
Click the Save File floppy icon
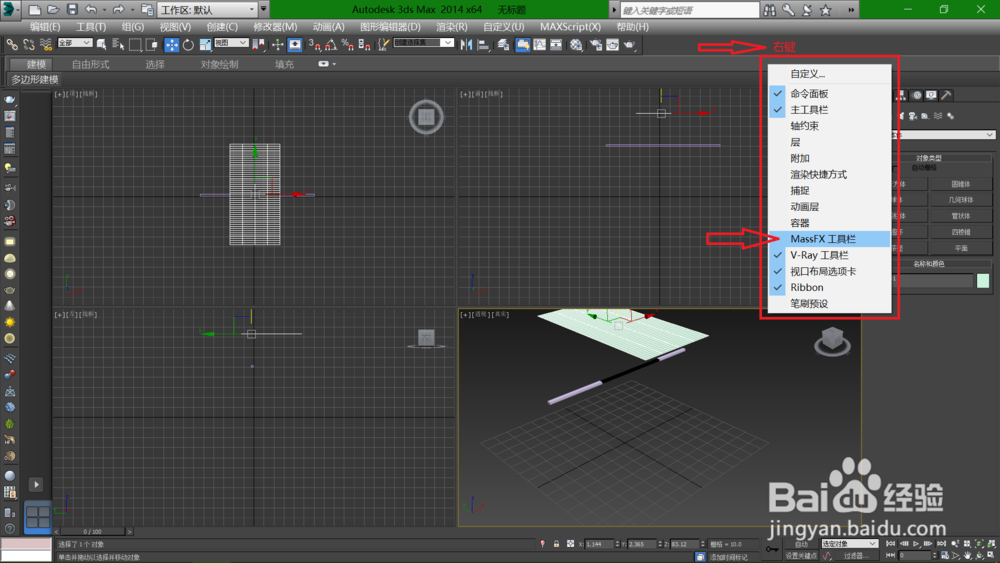coord(71,10)
